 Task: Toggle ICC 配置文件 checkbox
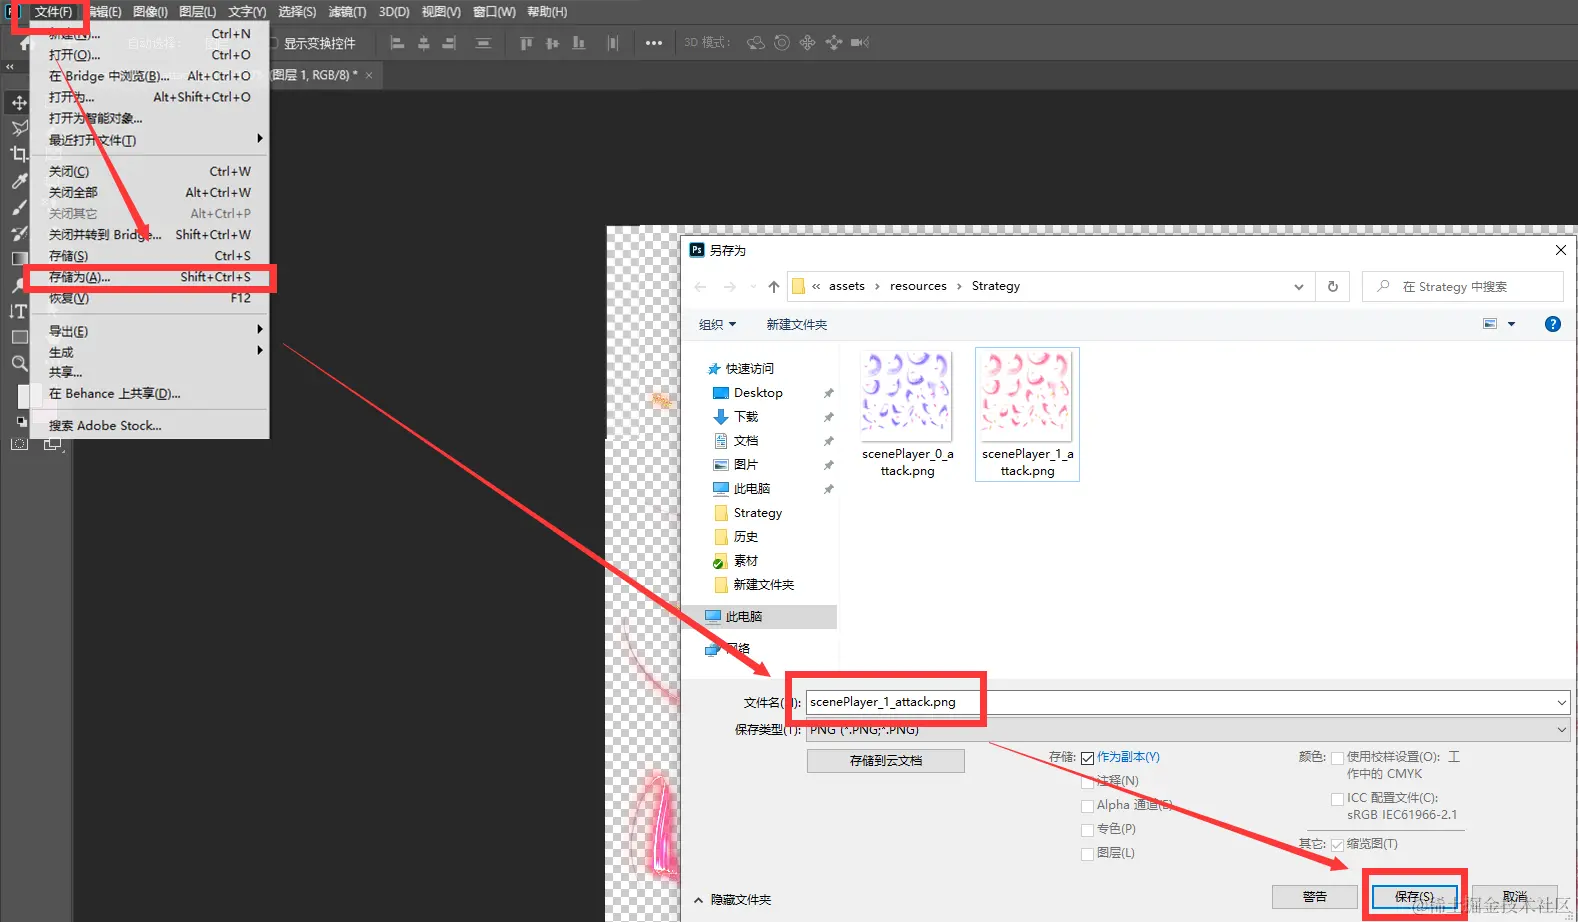click(x=1337, y=799)
